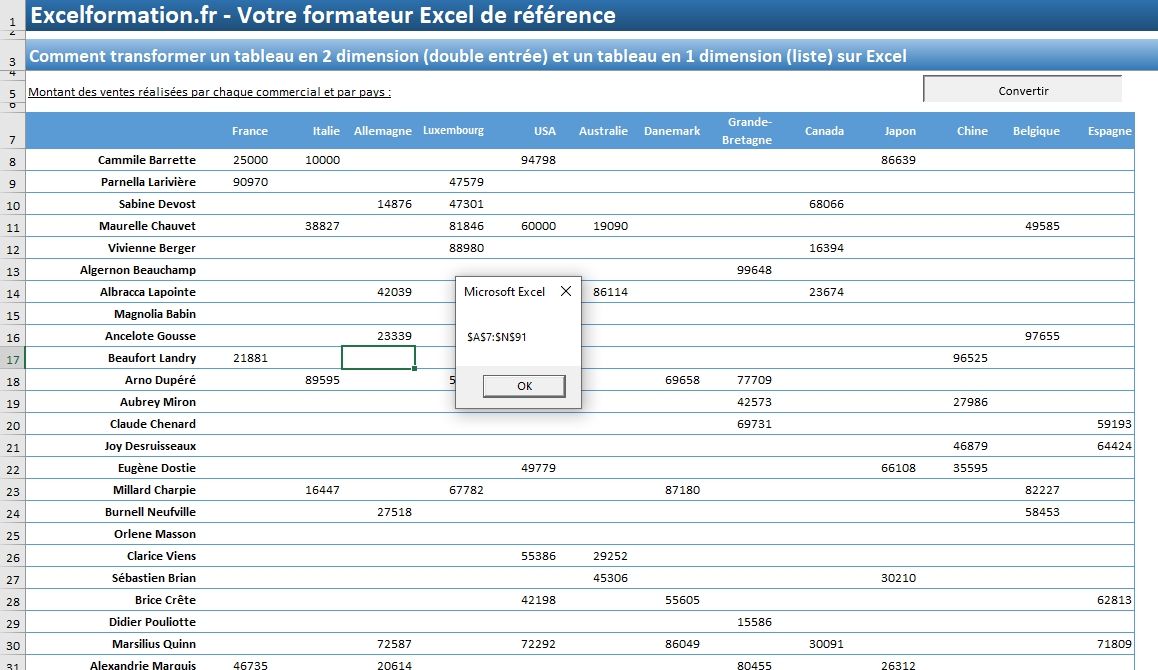Click the Convertir button
1158x670 pixels.
(1022, 89)
